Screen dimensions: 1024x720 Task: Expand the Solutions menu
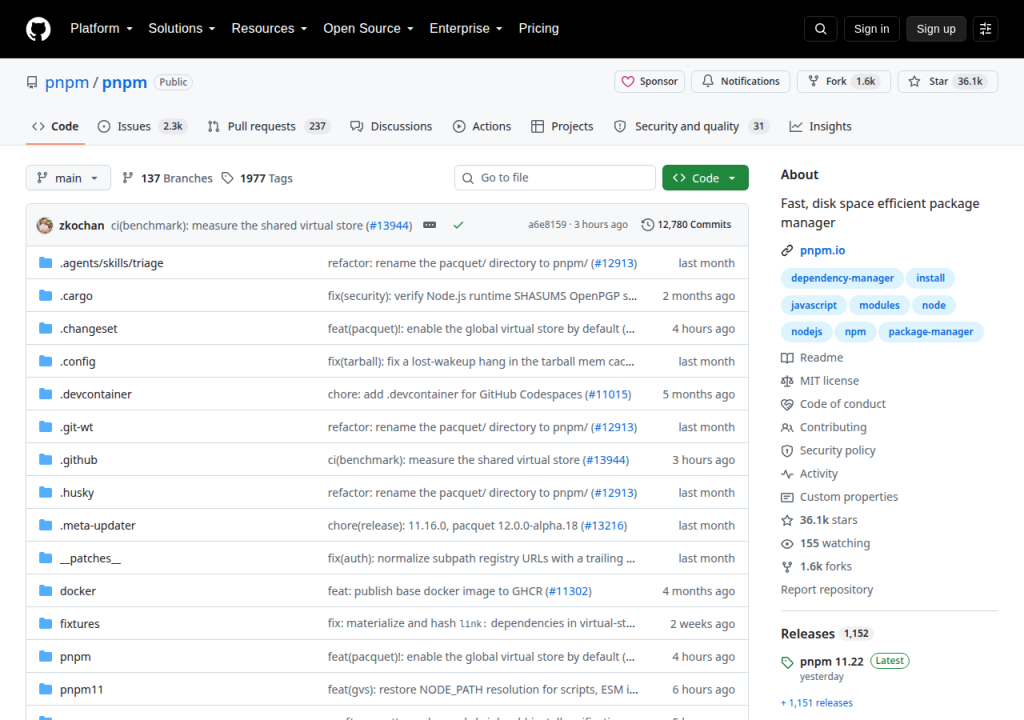click(x=182, y=29)
